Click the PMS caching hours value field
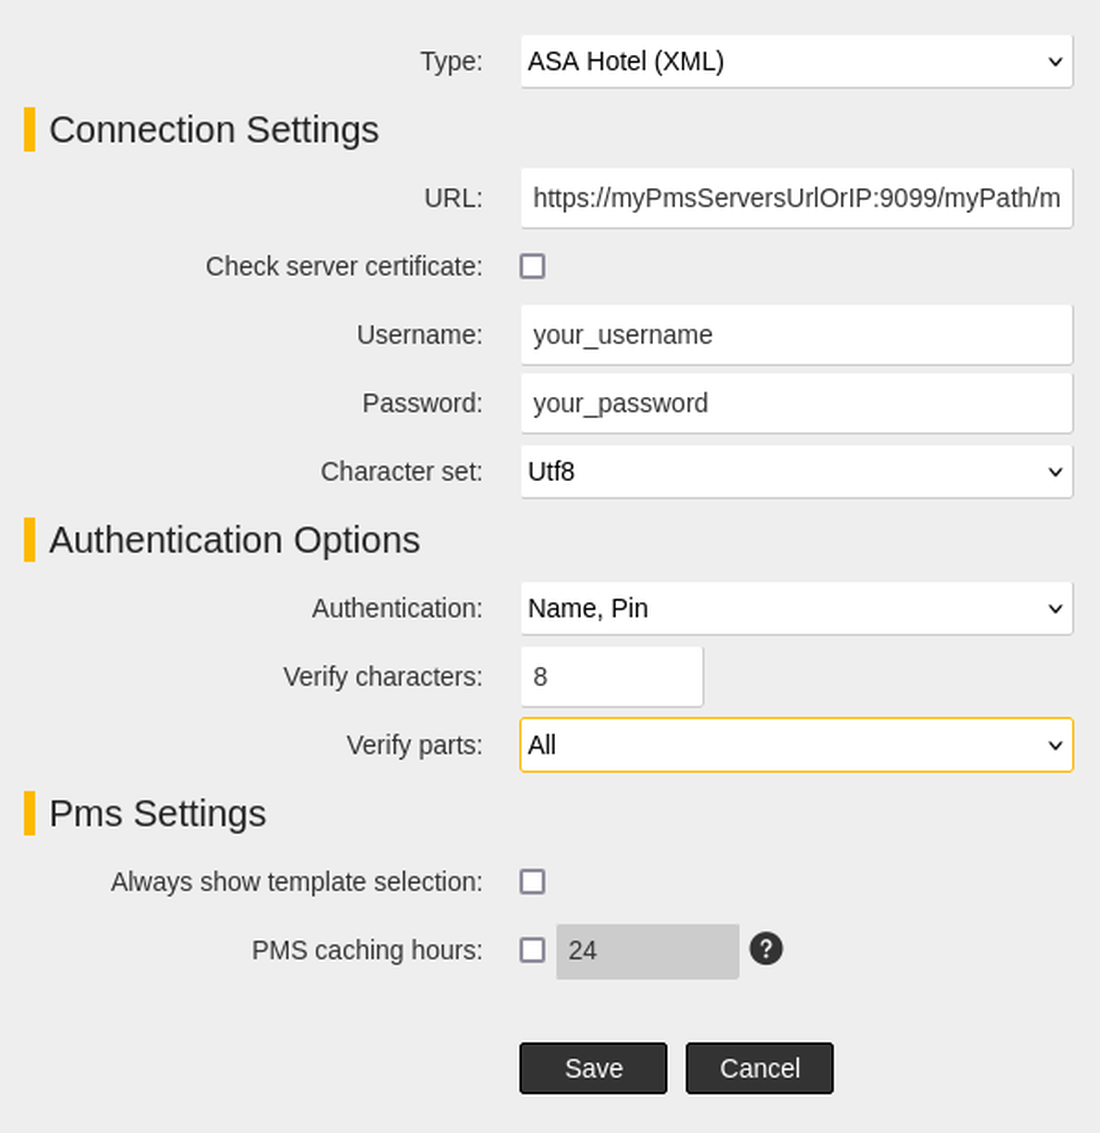The height and width of the screenshot is (1133, 1100). tap(648, 951)
